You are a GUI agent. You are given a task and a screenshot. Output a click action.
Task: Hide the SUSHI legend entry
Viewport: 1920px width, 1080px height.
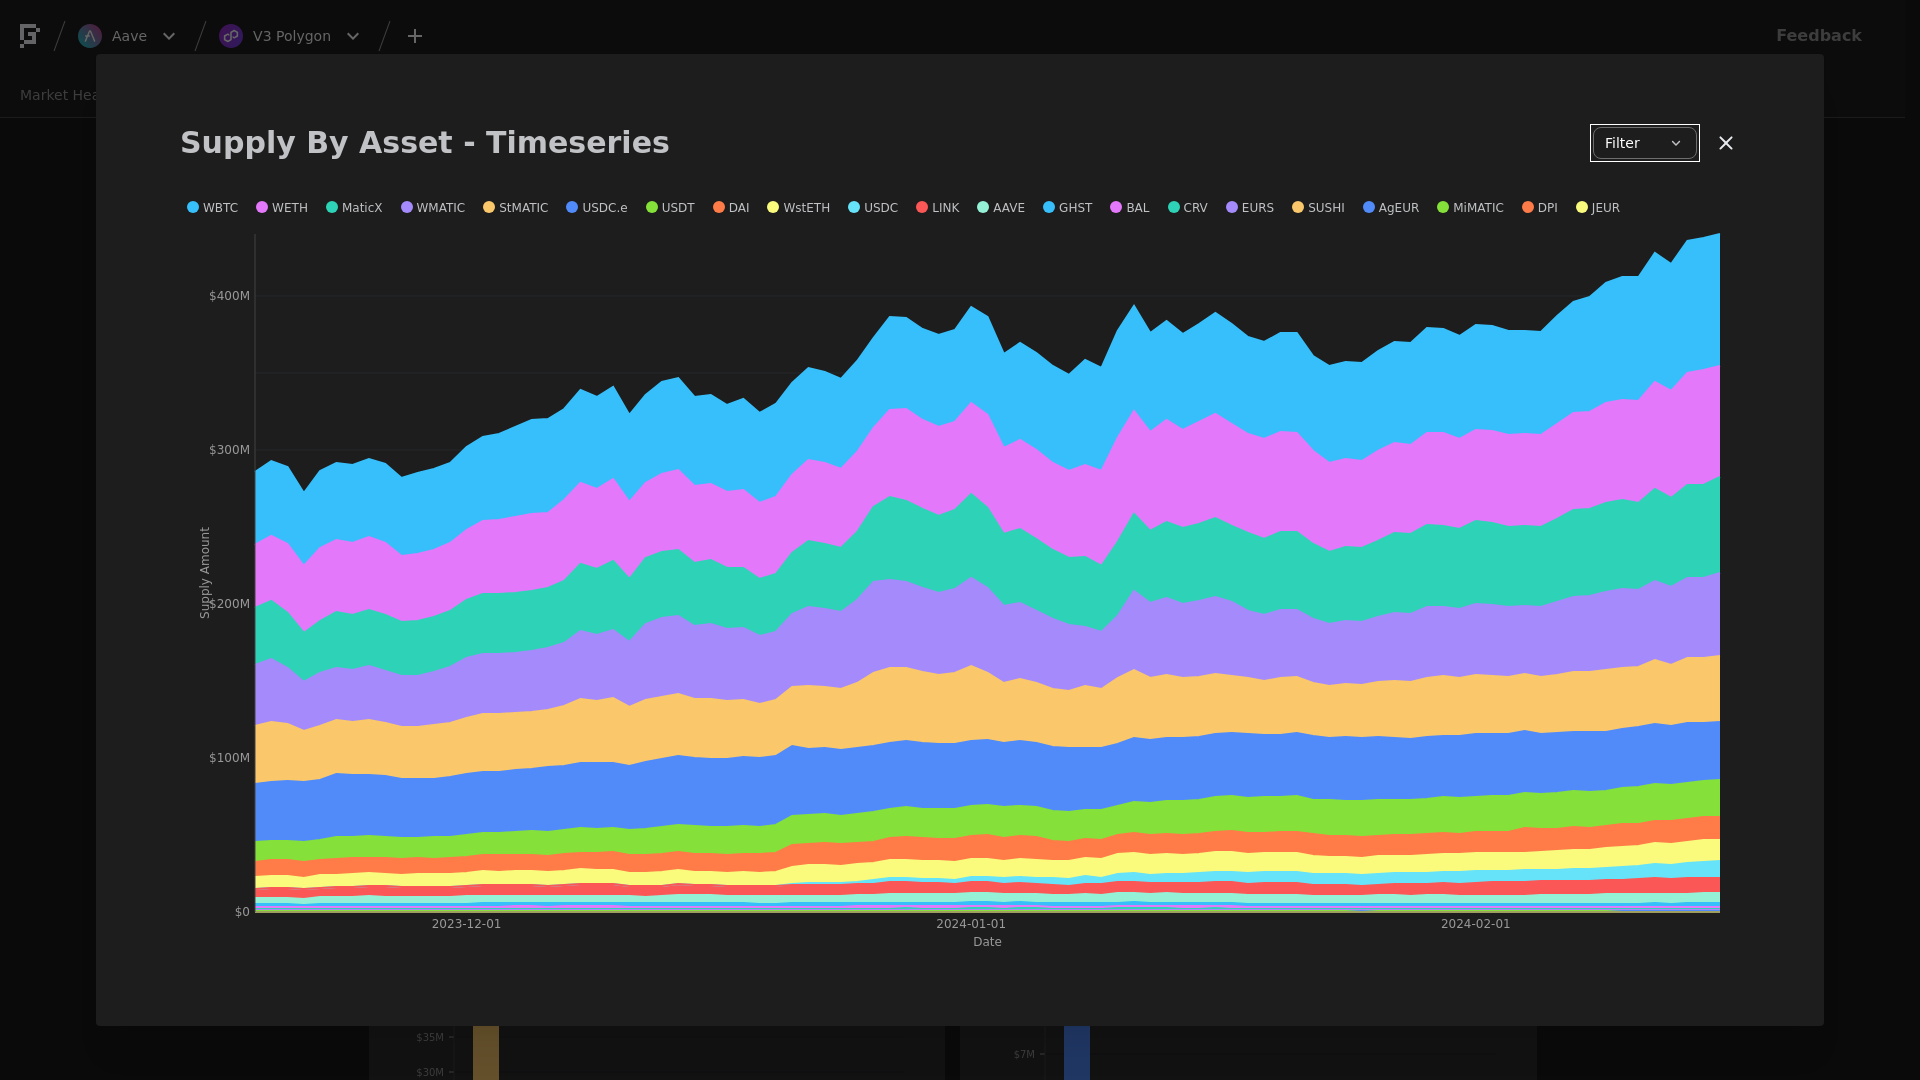(1318, 208)
